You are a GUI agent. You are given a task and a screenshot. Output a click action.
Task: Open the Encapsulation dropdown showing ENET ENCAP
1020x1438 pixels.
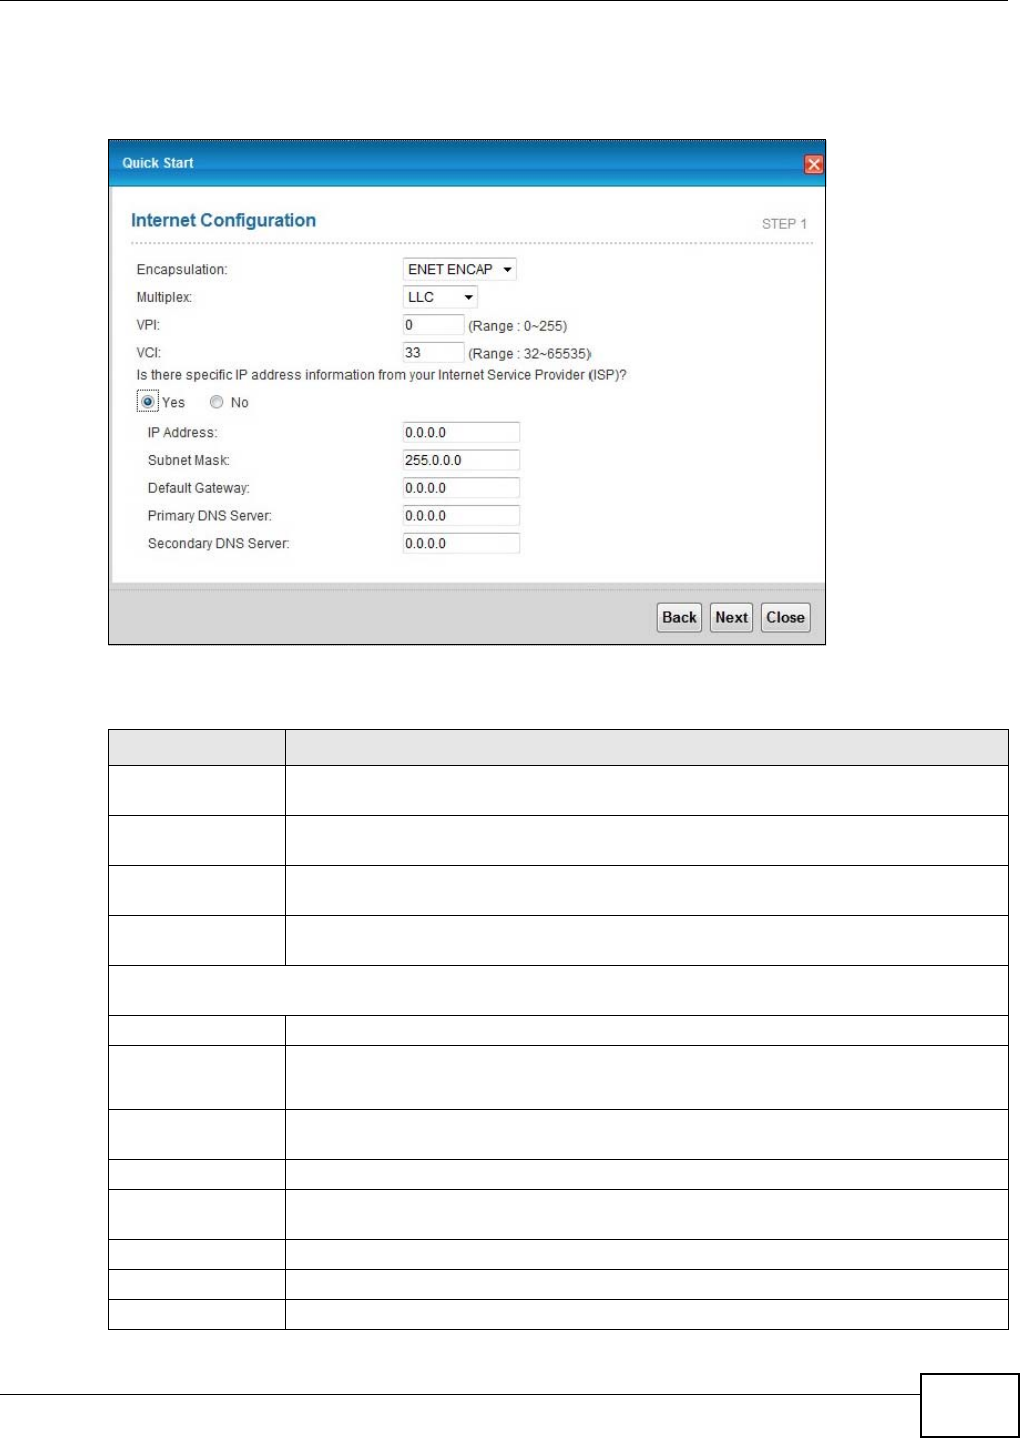[x=460, y=269]
